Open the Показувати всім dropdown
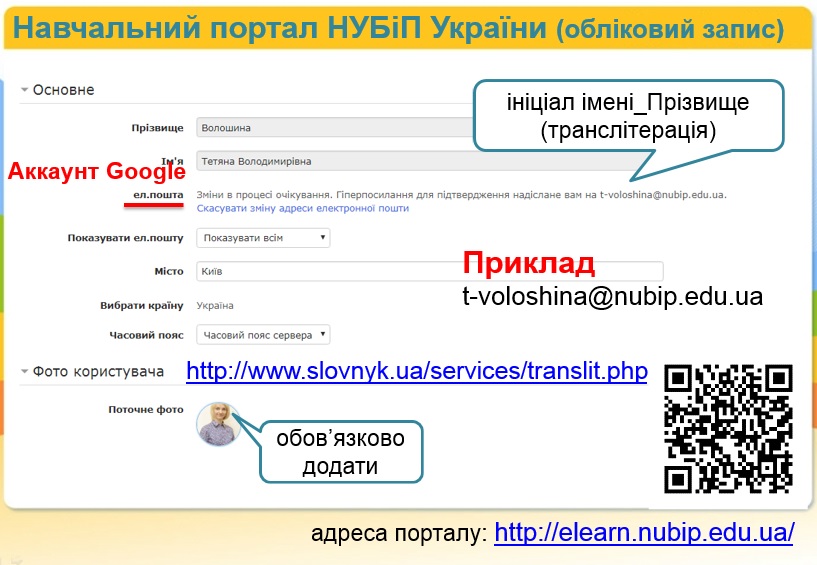 (263, 238)
